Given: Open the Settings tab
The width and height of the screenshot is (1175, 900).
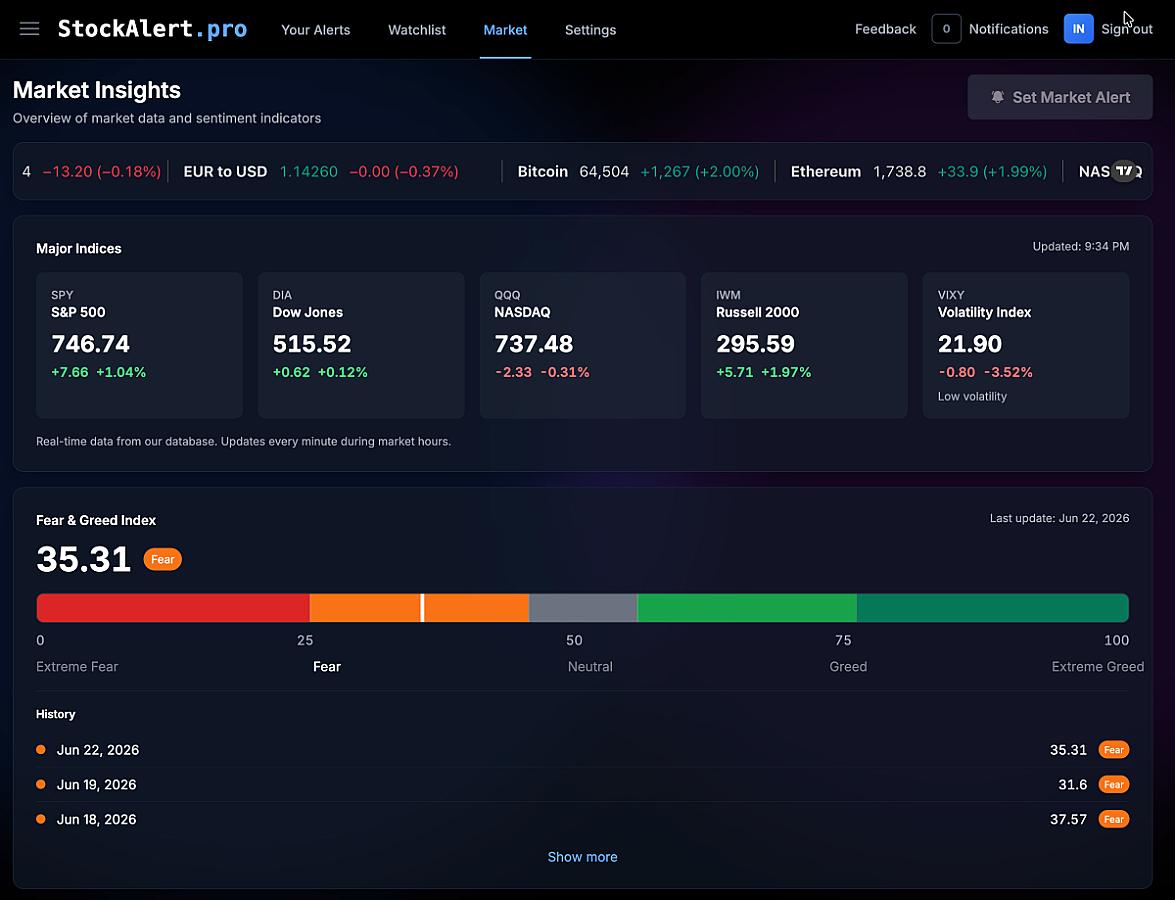Looking at the screenshot, I should [590, 30].
